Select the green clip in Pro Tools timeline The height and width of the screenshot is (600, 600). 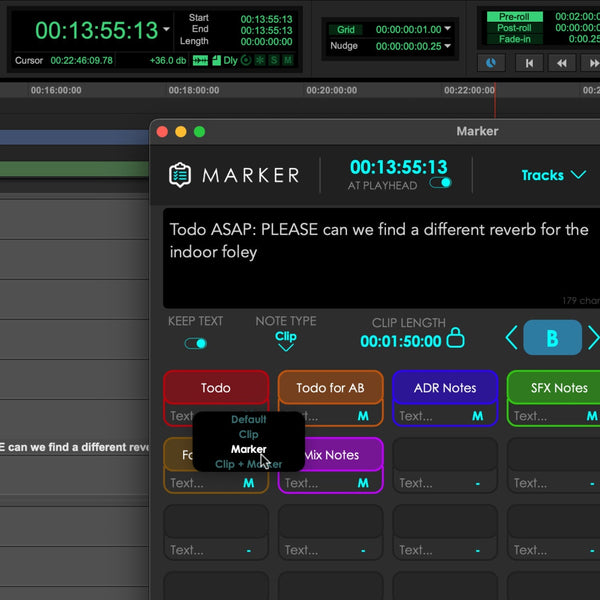pyautogui.click(x=74, y=169)
